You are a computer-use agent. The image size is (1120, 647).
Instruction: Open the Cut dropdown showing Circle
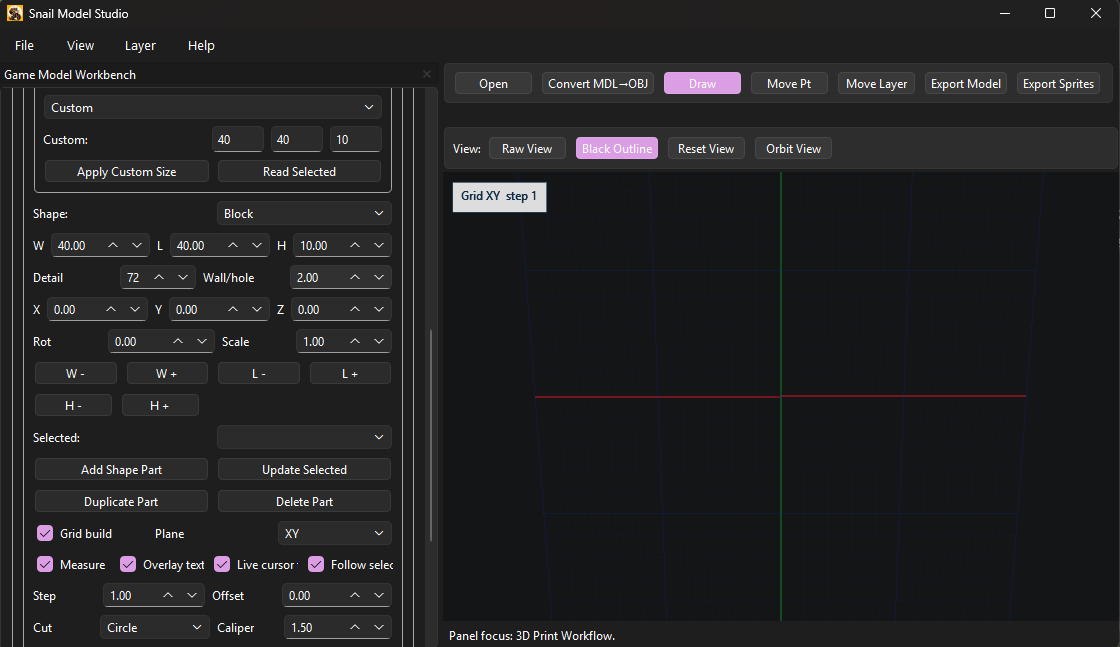(154, 628)
